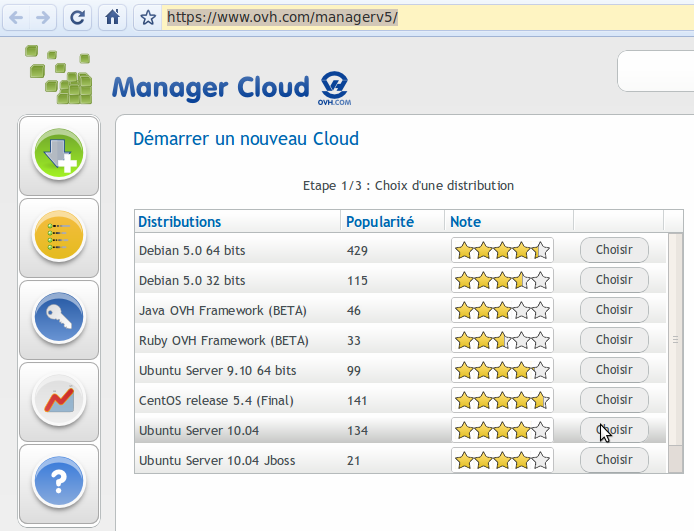Click the star rating of Java OVH Framework

click(502, 310)
